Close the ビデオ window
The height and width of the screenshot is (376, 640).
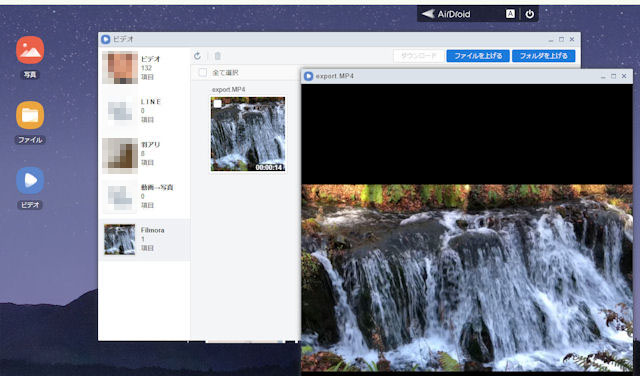click(572, 40)
